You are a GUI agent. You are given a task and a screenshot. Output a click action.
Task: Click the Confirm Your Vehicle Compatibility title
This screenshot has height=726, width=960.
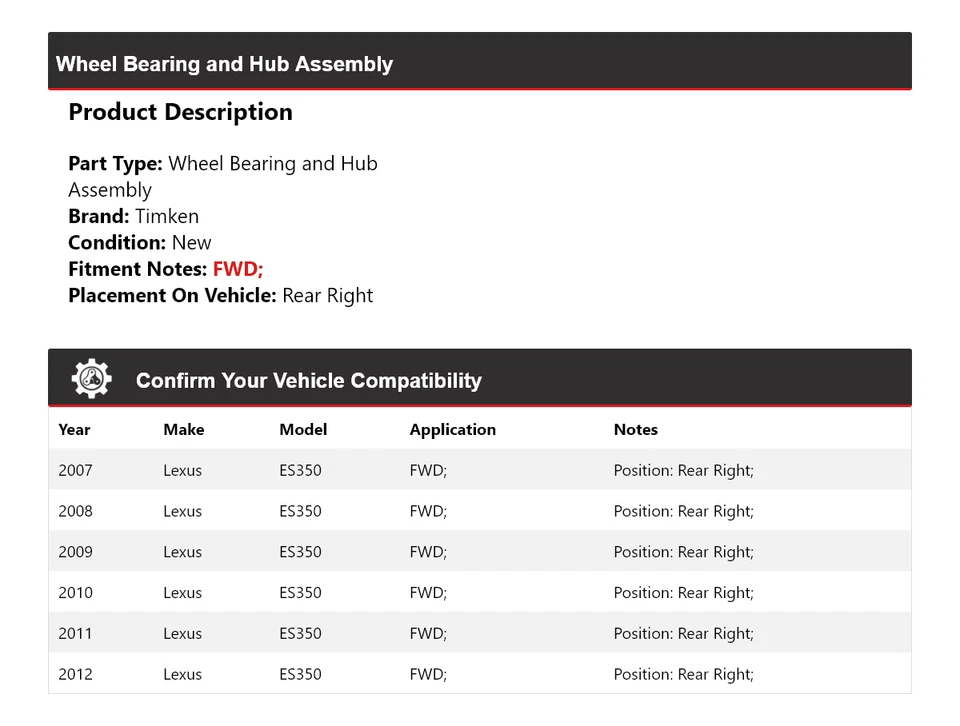[308, 381]
